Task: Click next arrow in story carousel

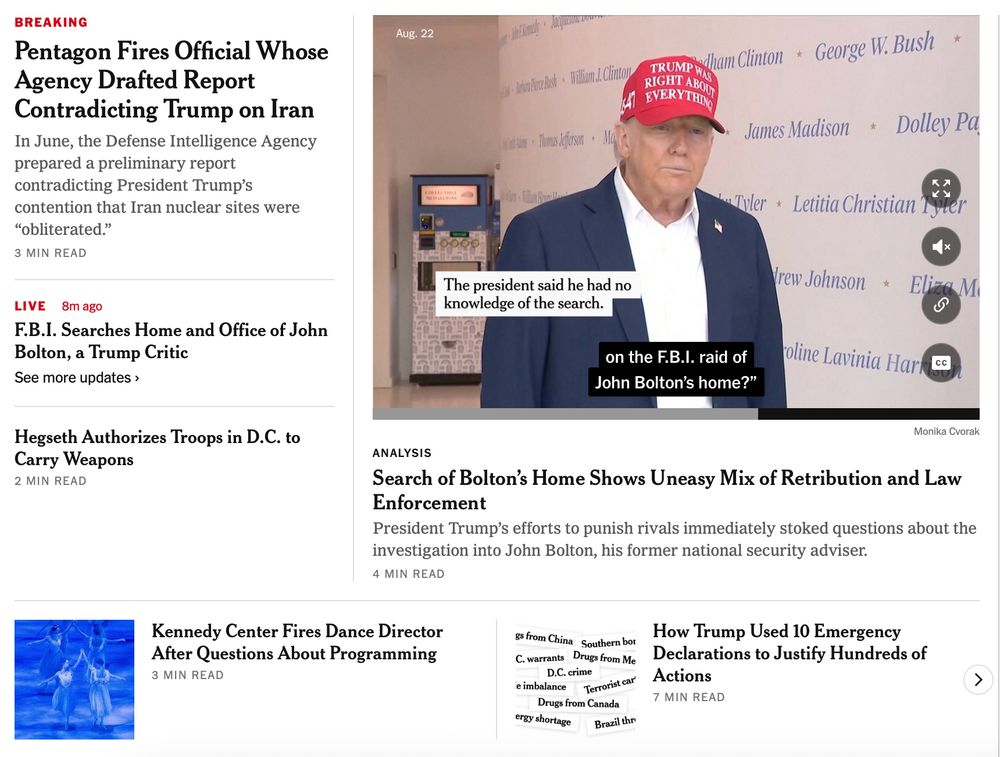Action: point(978,680)
